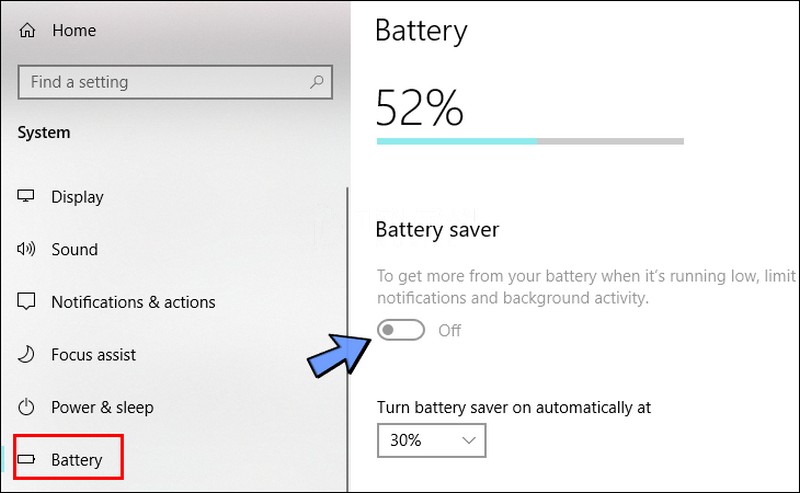
Task: Click the Notifications speech-bubble icon
Action: [28, 302]
